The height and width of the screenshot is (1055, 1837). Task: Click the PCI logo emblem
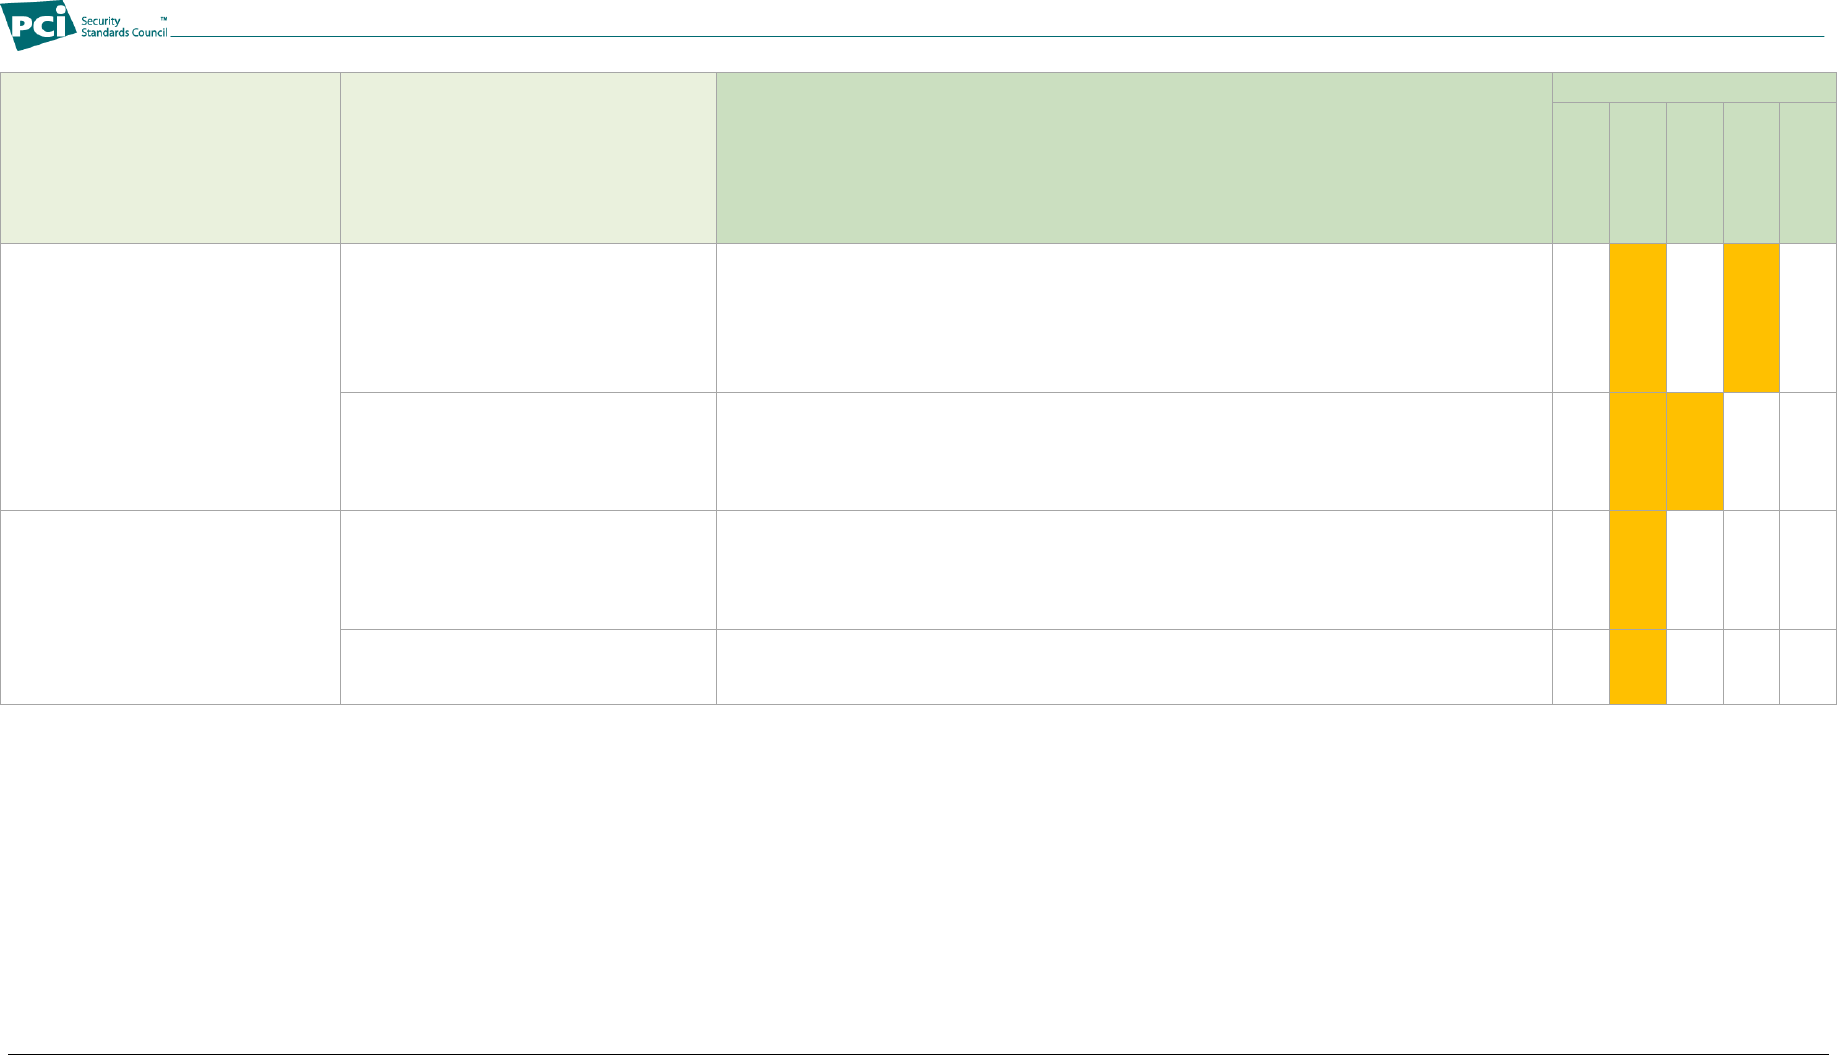38,26
